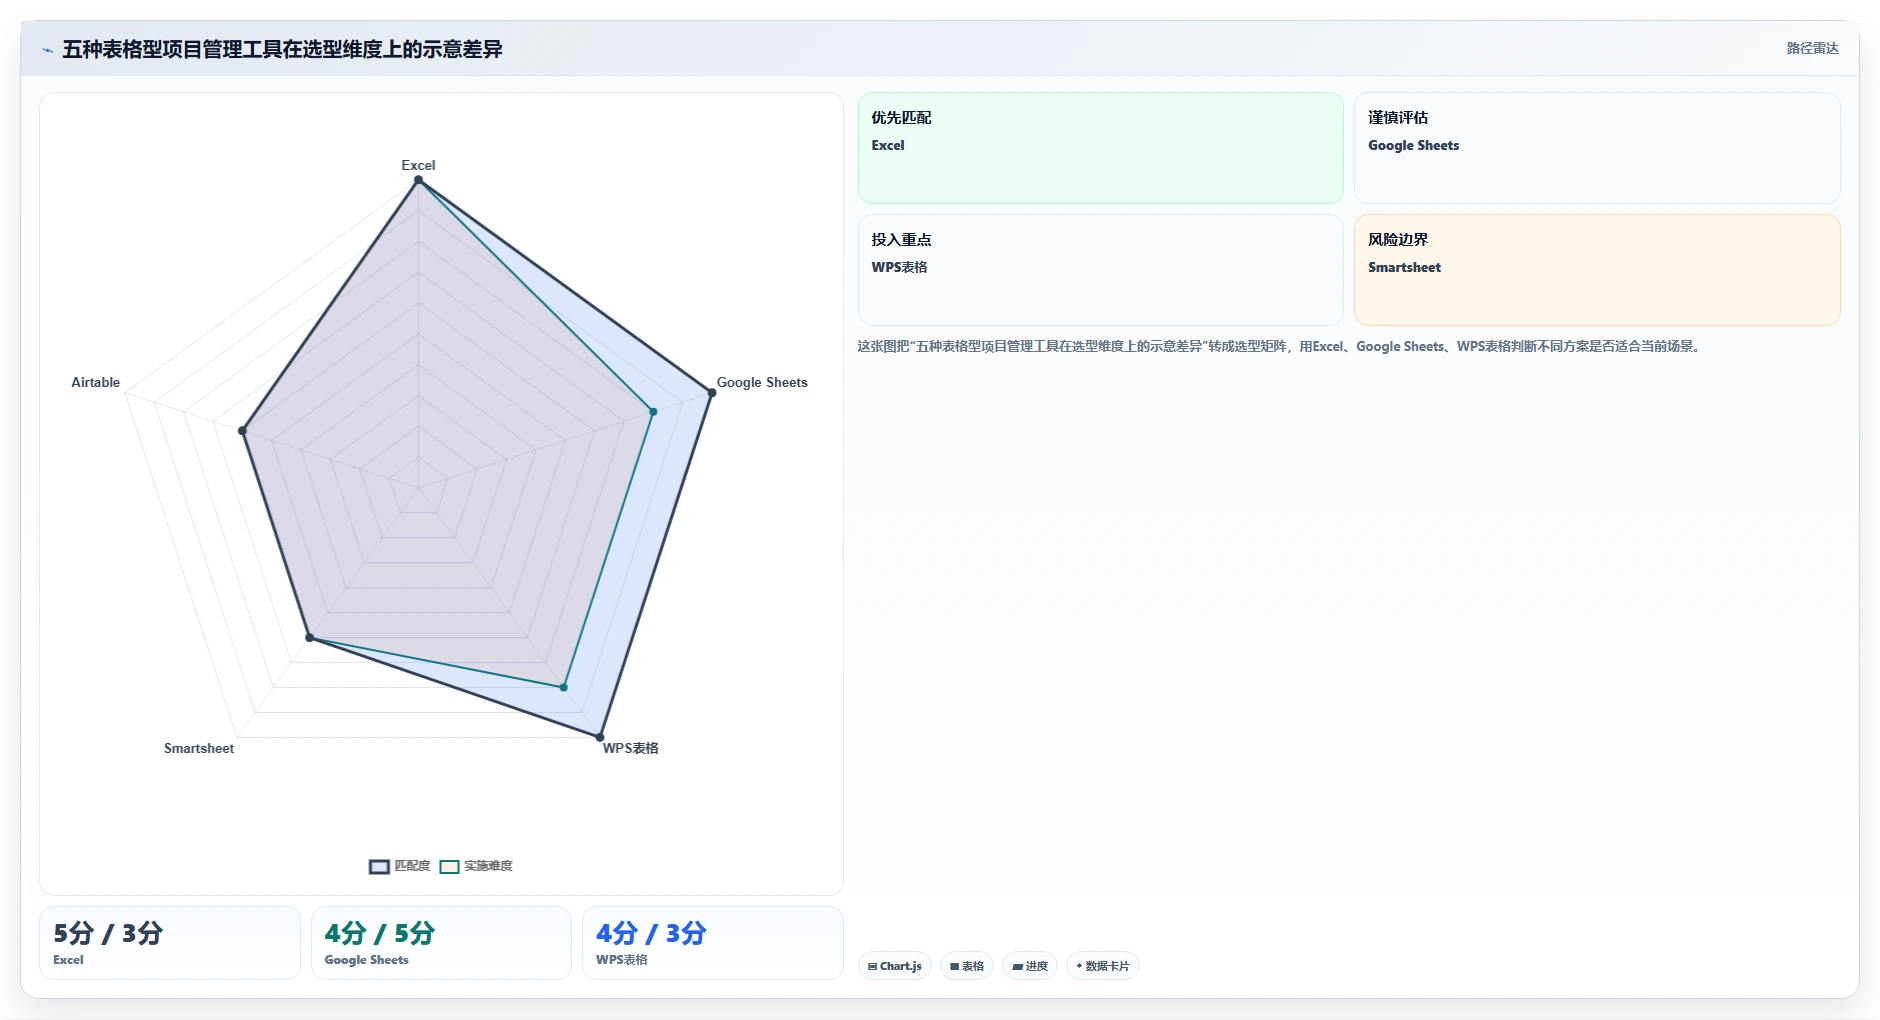Select the Google Sheets 匹配度 outer data point
This screenshot has height=1020, width=1880.
coord(712,393)
